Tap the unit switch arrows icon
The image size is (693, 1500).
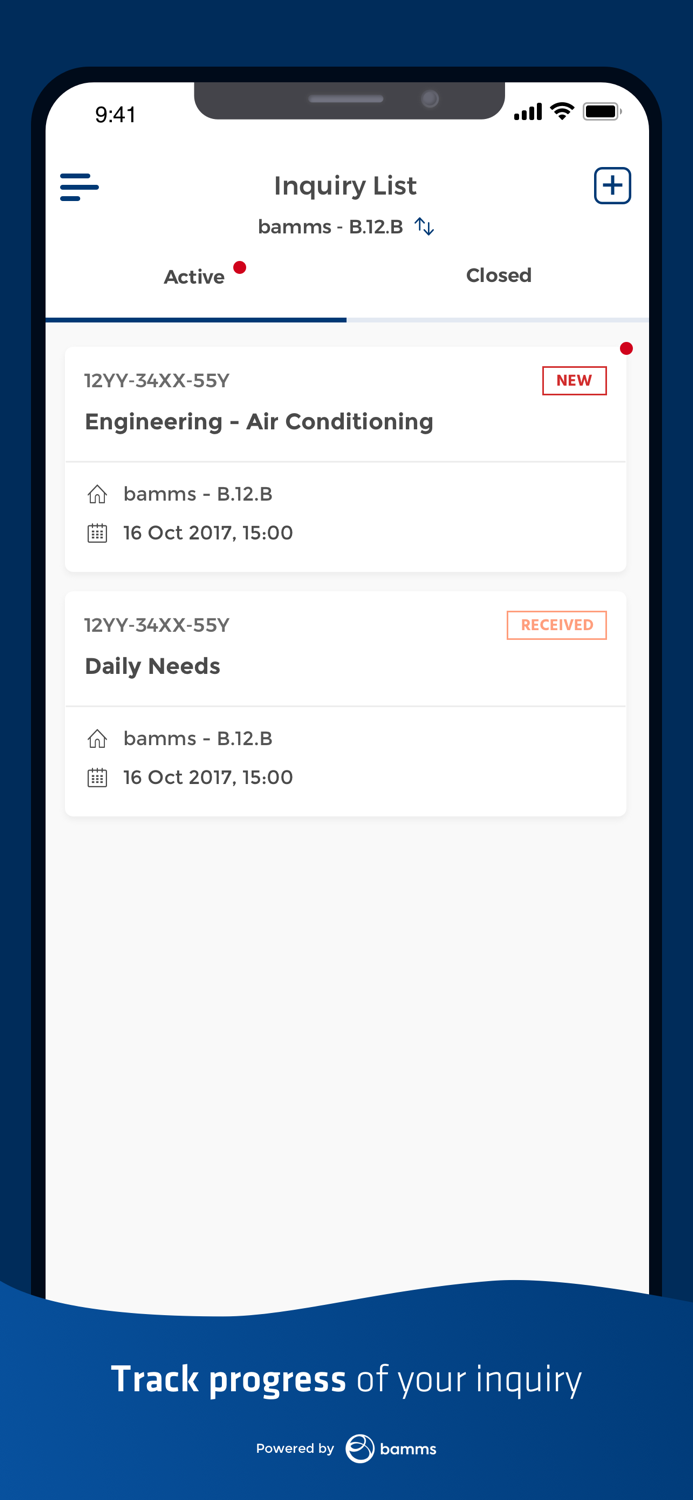pyautogui.click(x=425, y=227)
